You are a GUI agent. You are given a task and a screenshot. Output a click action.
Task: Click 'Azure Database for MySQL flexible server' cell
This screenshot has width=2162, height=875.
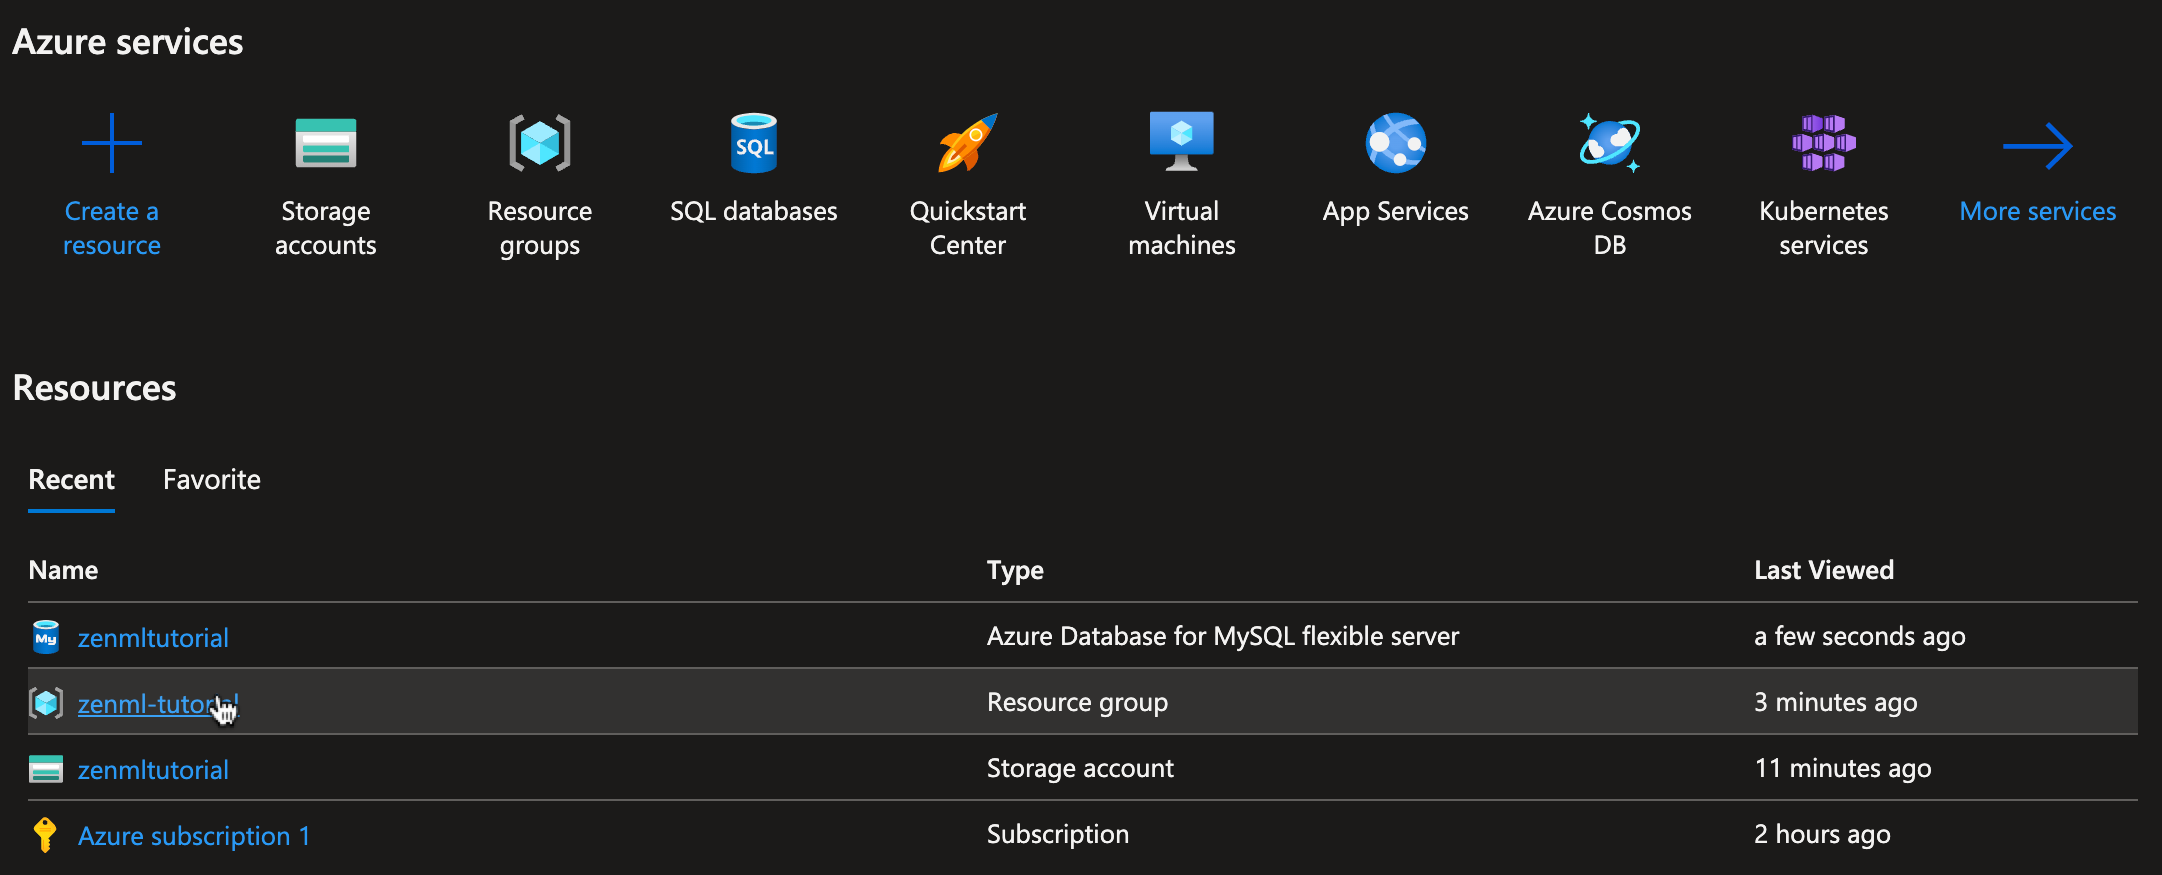tap(1223, 636)
